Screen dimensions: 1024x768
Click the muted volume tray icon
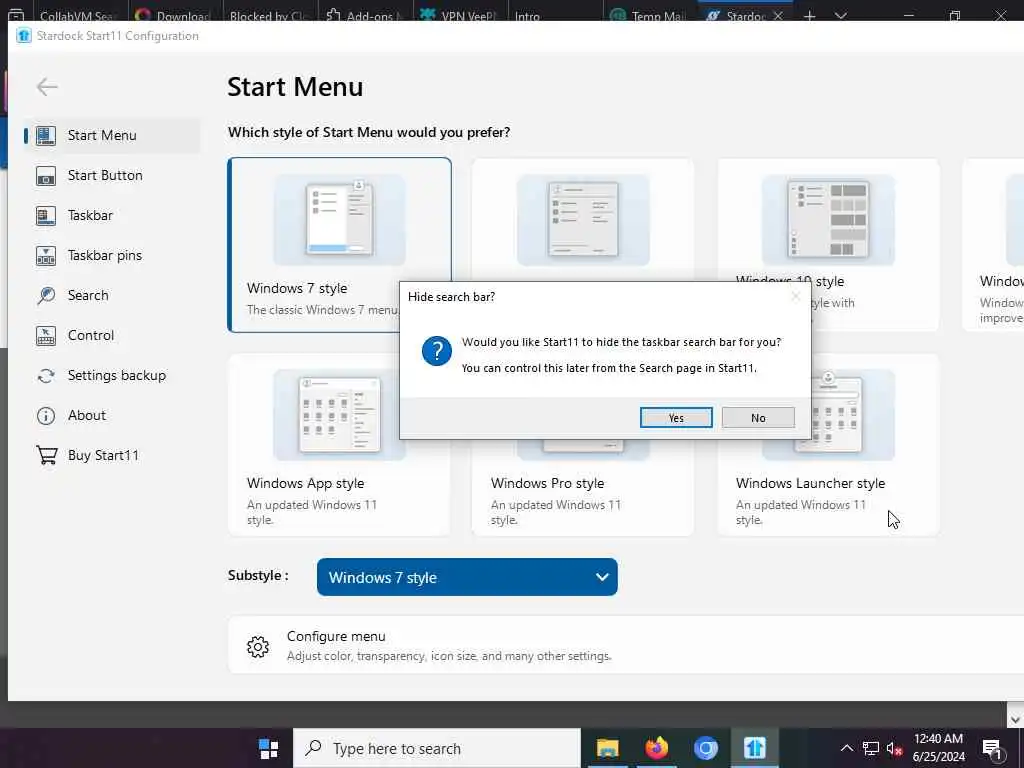pyautogui.click(x=894, y=748)
